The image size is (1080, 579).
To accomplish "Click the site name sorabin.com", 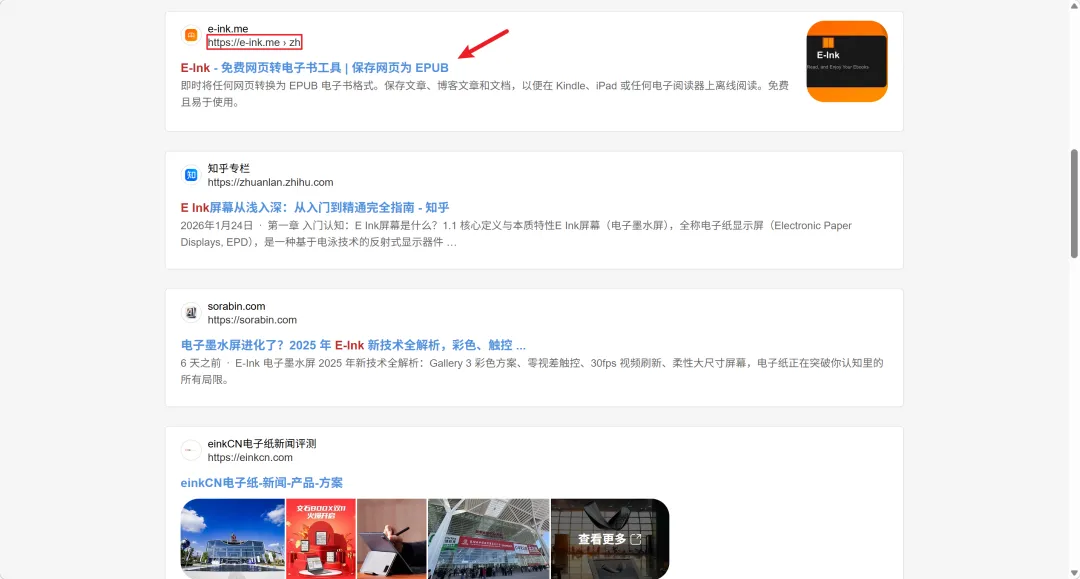I will [x=236, y=306].
